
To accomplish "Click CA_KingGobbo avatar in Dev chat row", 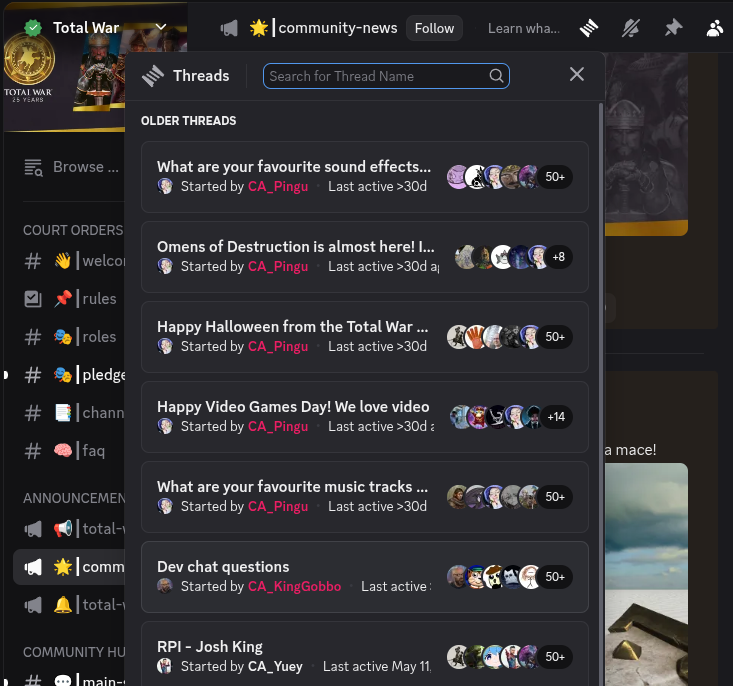I will (x=165, y=586).
